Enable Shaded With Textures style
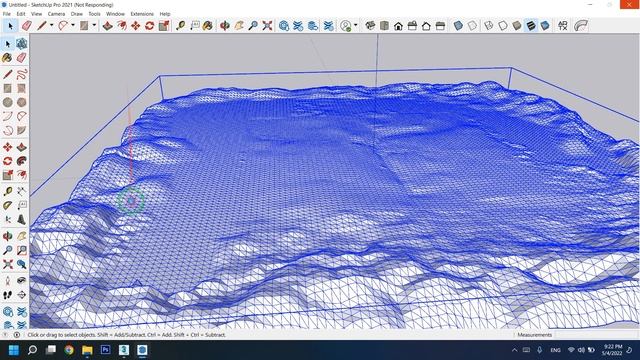The width and height of the screenshot is (640, 360). coord(531,26)
